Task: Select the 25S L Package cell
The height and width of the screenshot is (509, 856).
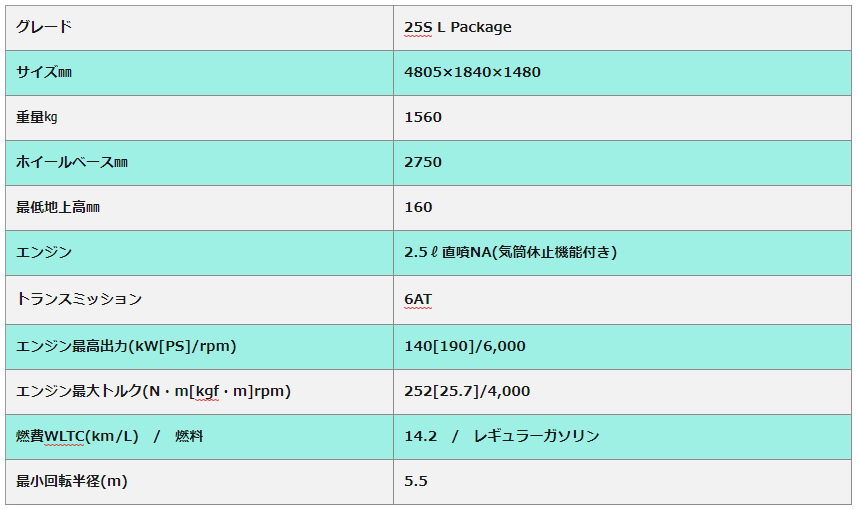Action: (457, 27)
